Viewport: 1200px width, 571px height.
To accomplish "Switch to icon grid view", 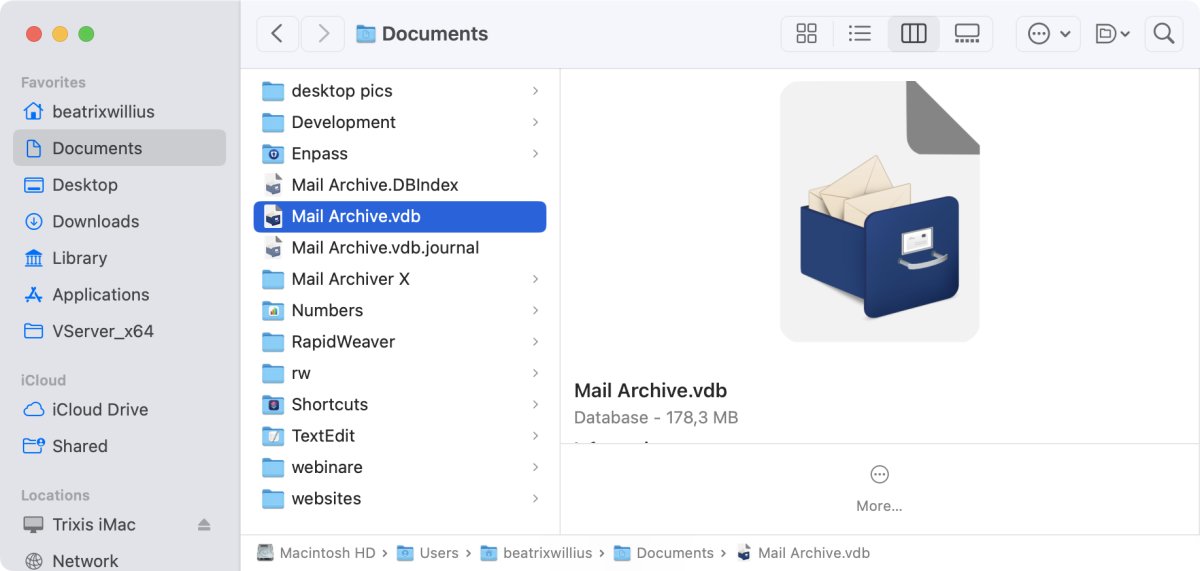I will [807, 34].
